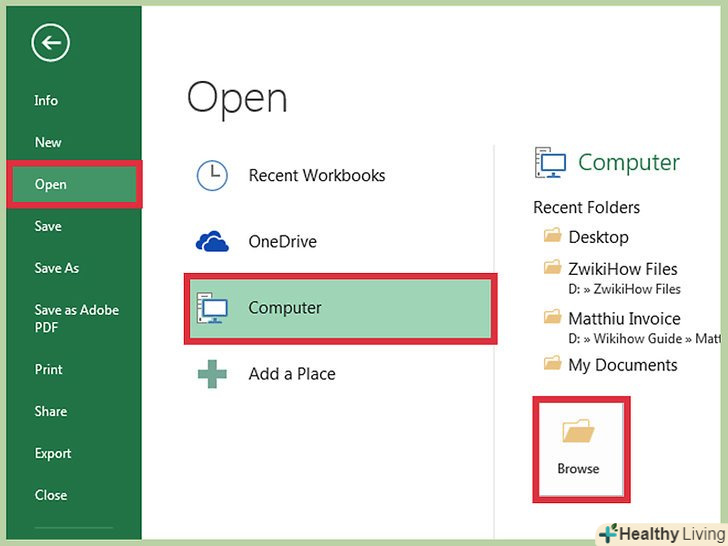This screenshot has height=546, width=728.
Task: Open the ZwikiHow Files recent folder
Action: point(623,269)
